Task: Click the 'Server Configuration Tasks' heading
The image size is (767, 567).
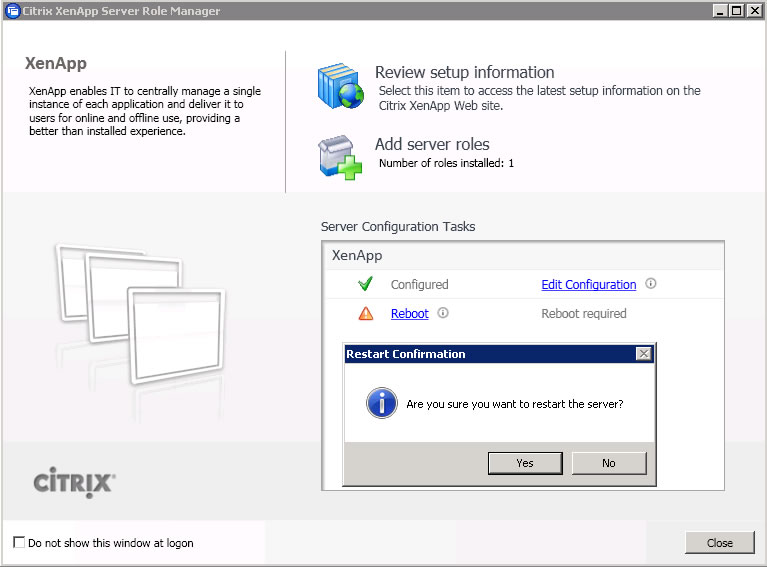Action: click(x=398, y=227)
